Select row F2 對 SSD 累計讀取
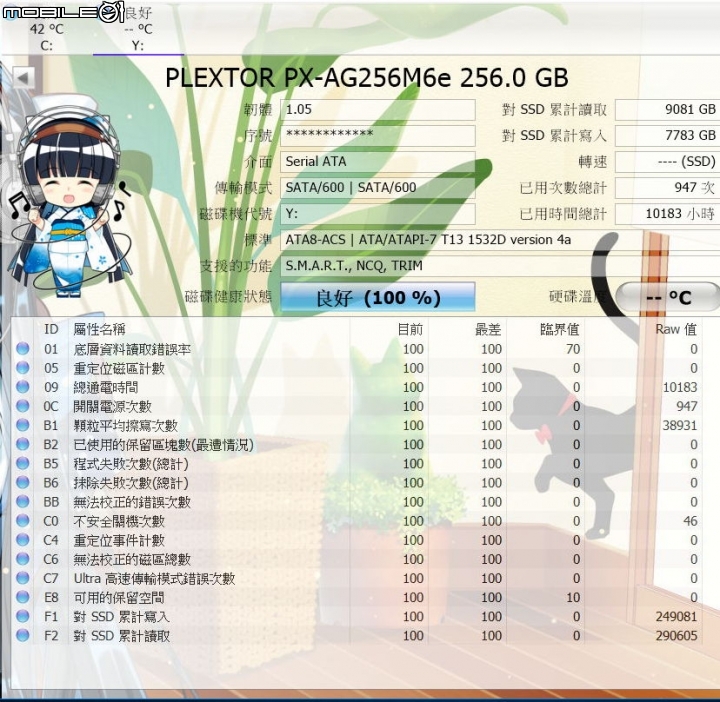720x702 pixels. pyautogui.click(x=356, y=636)
